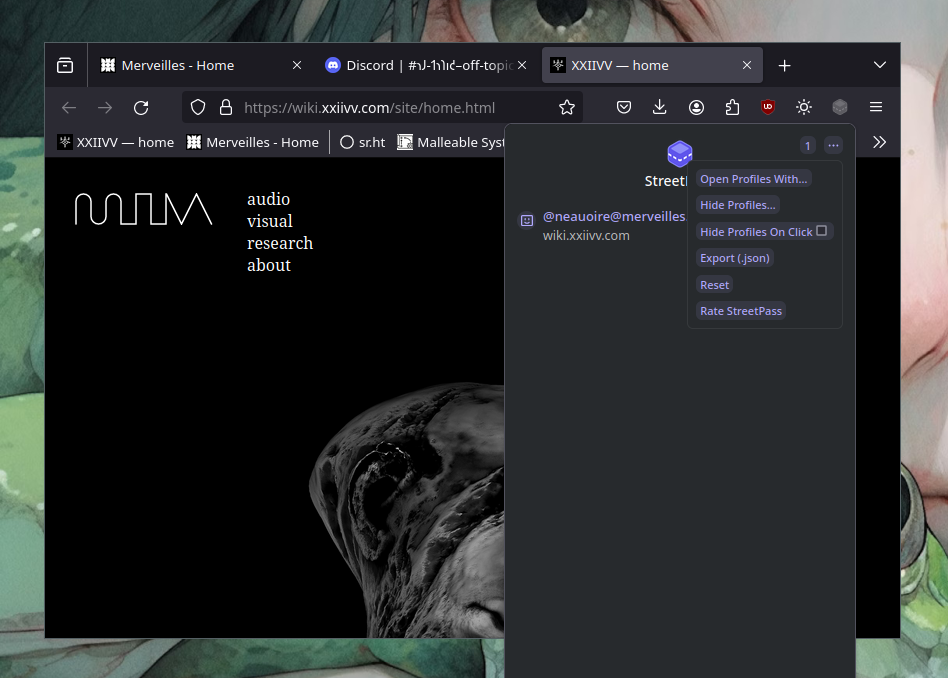Choose Open Profiles With... option
The width and height of the screenshot is (948, 678).
[x=753, y=179]
